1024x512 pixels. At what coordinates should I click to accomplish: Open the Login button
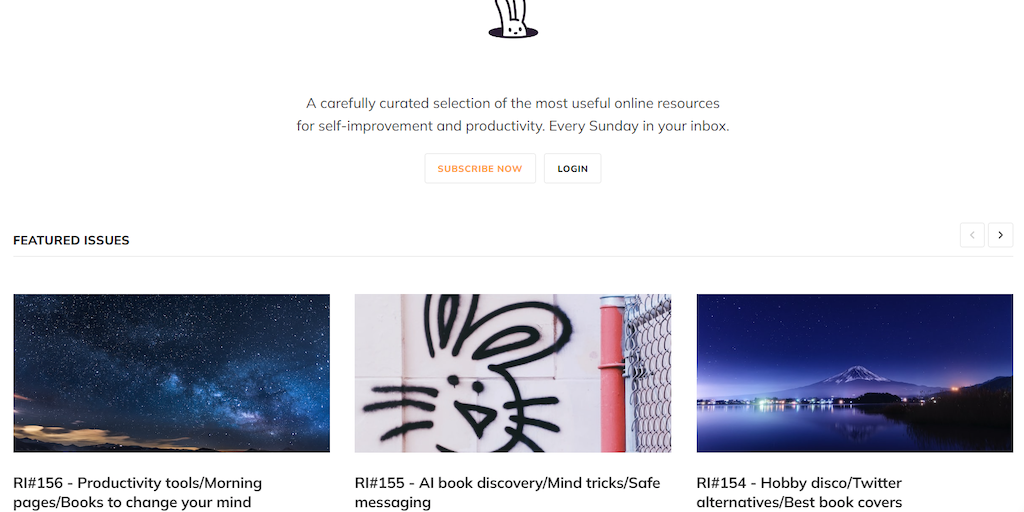point(573,168)
